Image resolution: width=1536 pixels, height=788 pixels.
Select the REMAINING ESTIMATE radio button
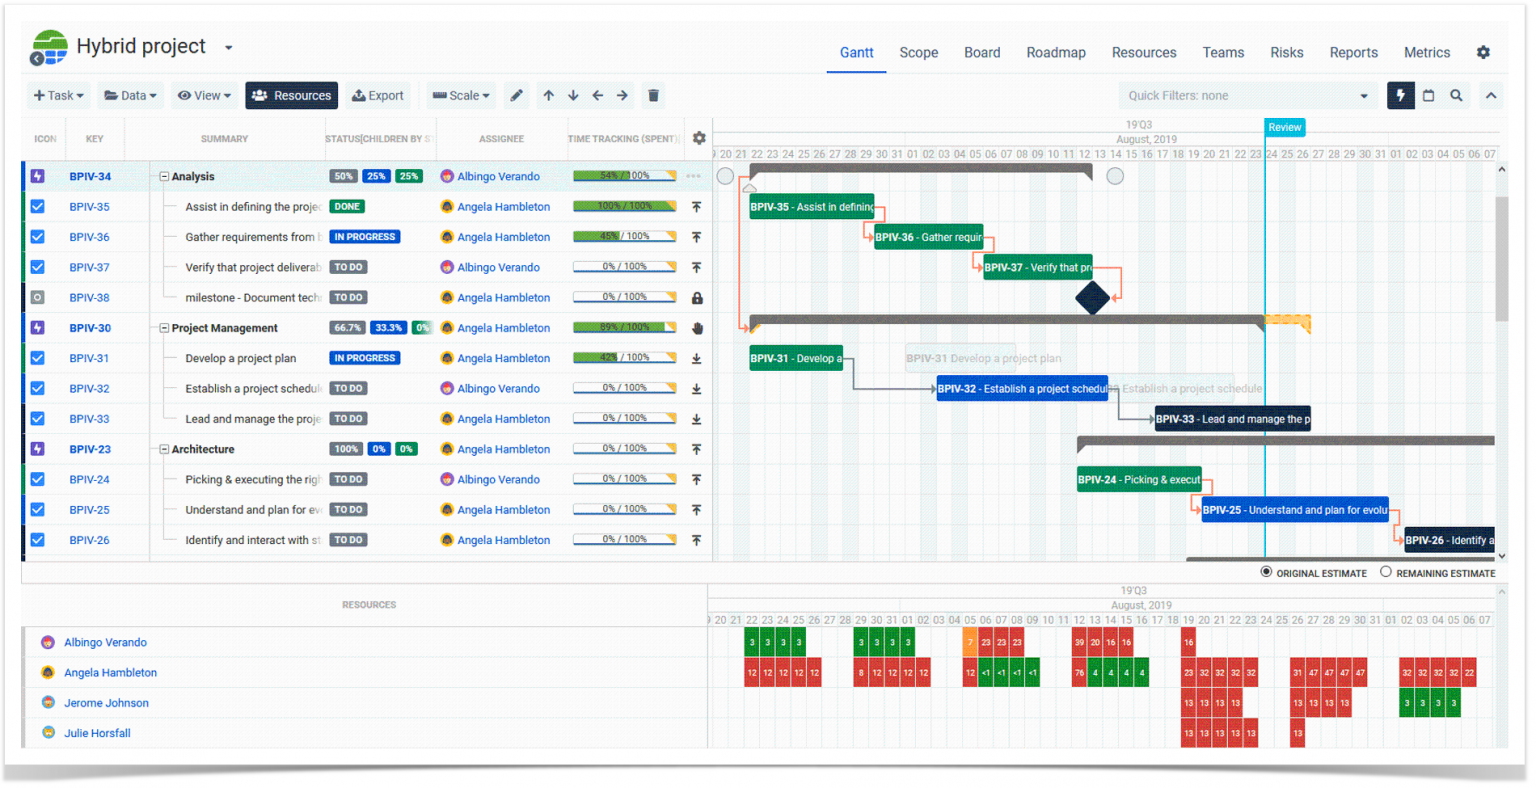point(1386,572)
